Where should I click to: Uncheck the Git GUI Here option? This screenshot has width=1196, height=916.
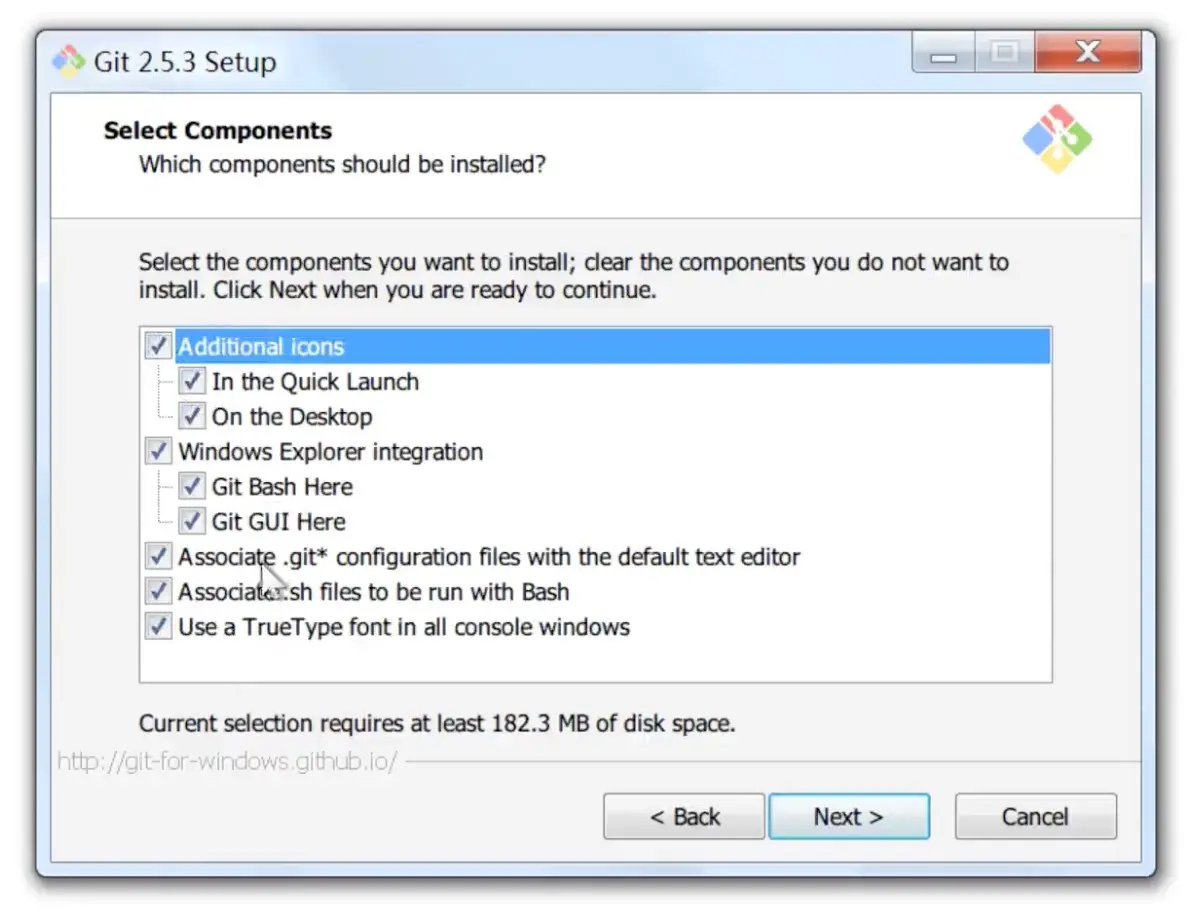coord(192,522)
